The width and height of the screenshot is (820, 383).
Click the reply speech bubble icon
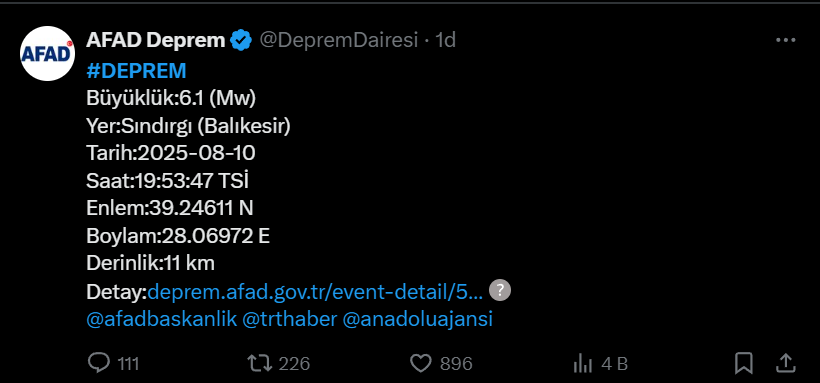point(98,363)
